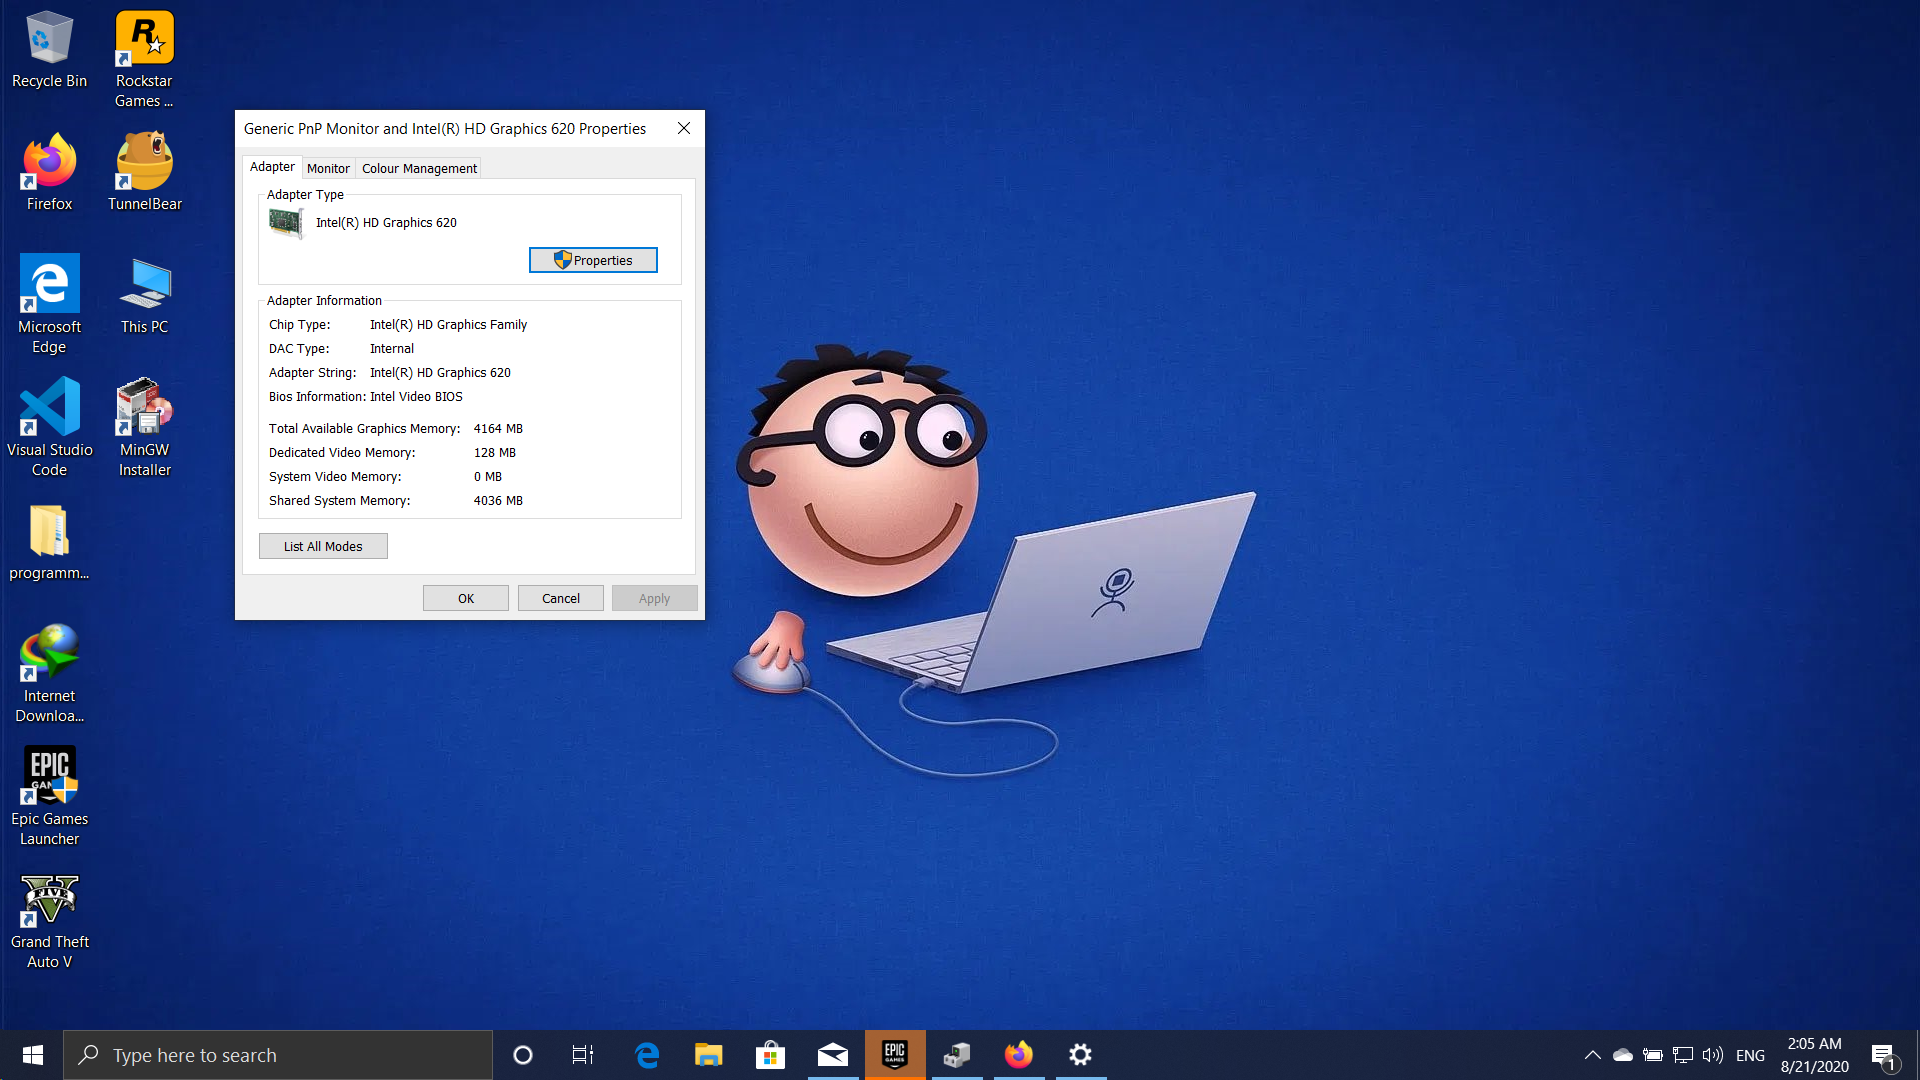
Task: Expand the hidden system tray icons
Action: tap(1592, 1055)
